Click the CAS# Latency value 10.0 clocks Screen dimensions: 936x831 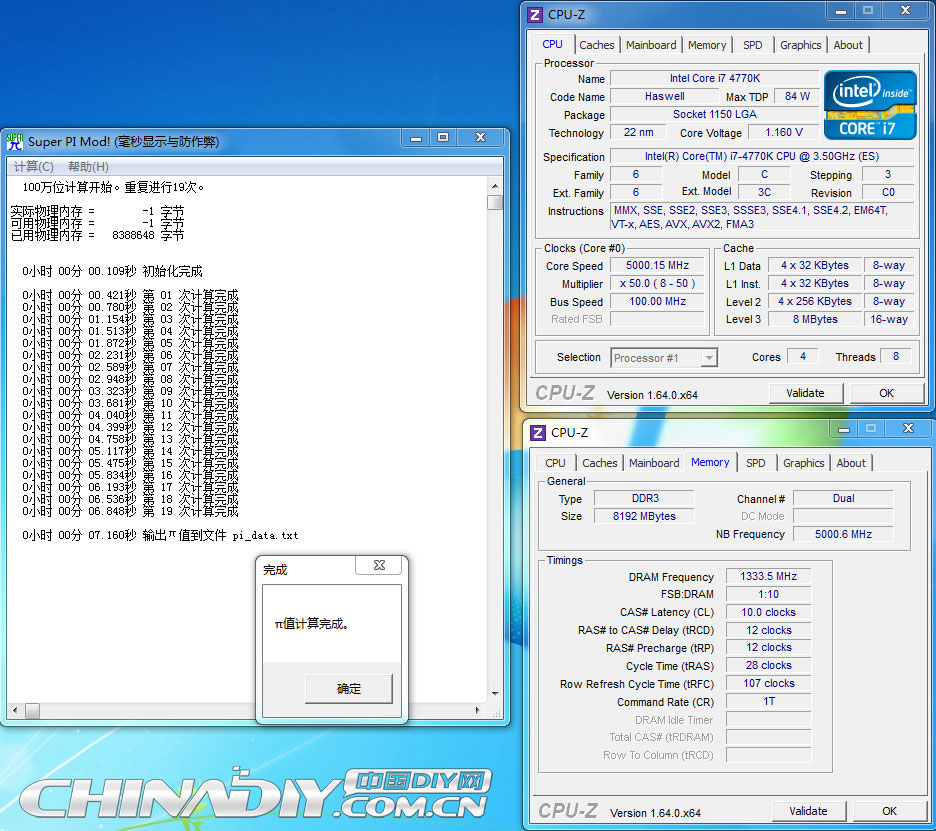click(768, 612)
